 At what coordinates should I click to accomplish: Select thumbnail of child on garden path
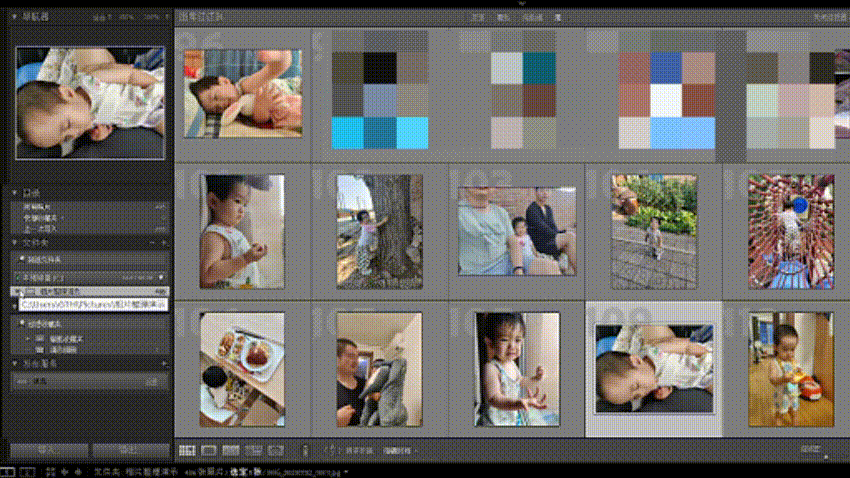pos(654,231)
